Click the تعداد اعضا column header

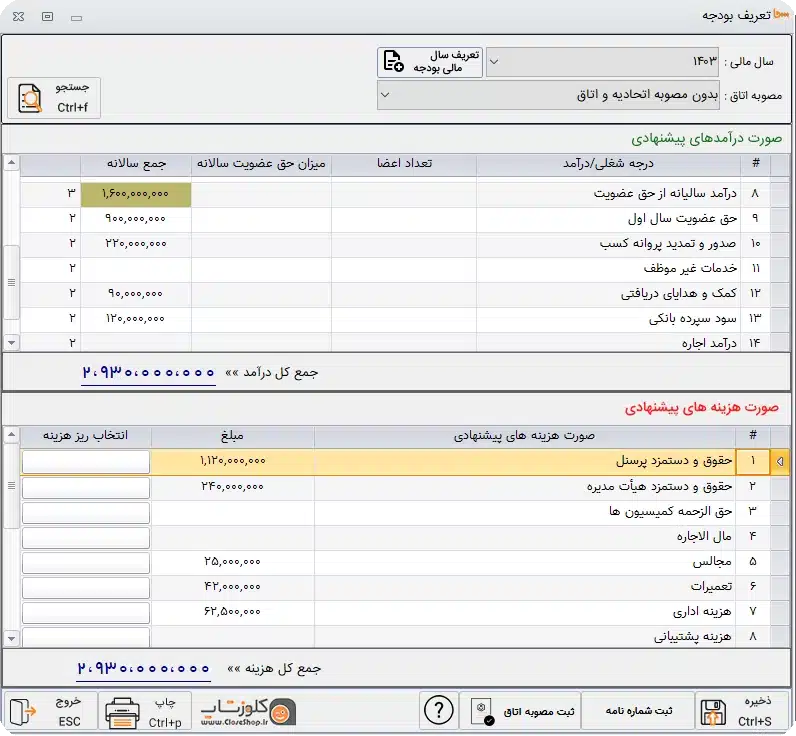(x=404, y=163)
